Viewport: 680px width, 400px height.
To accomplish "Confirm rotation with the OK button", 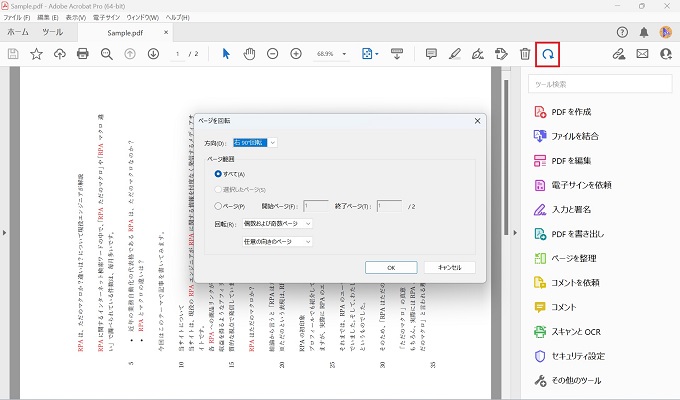I will (x=391, y=268).
